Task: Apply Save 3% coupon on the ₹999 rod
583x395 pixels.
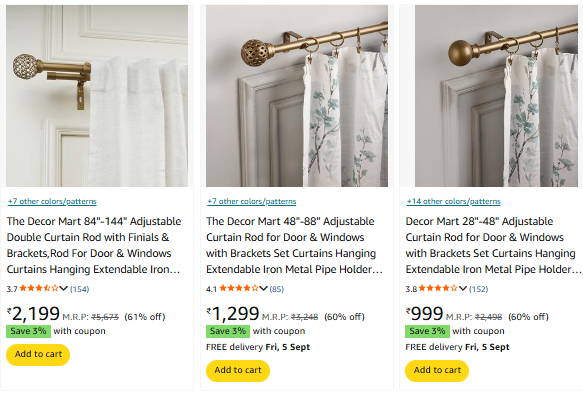Action: [x=427, y=331]
